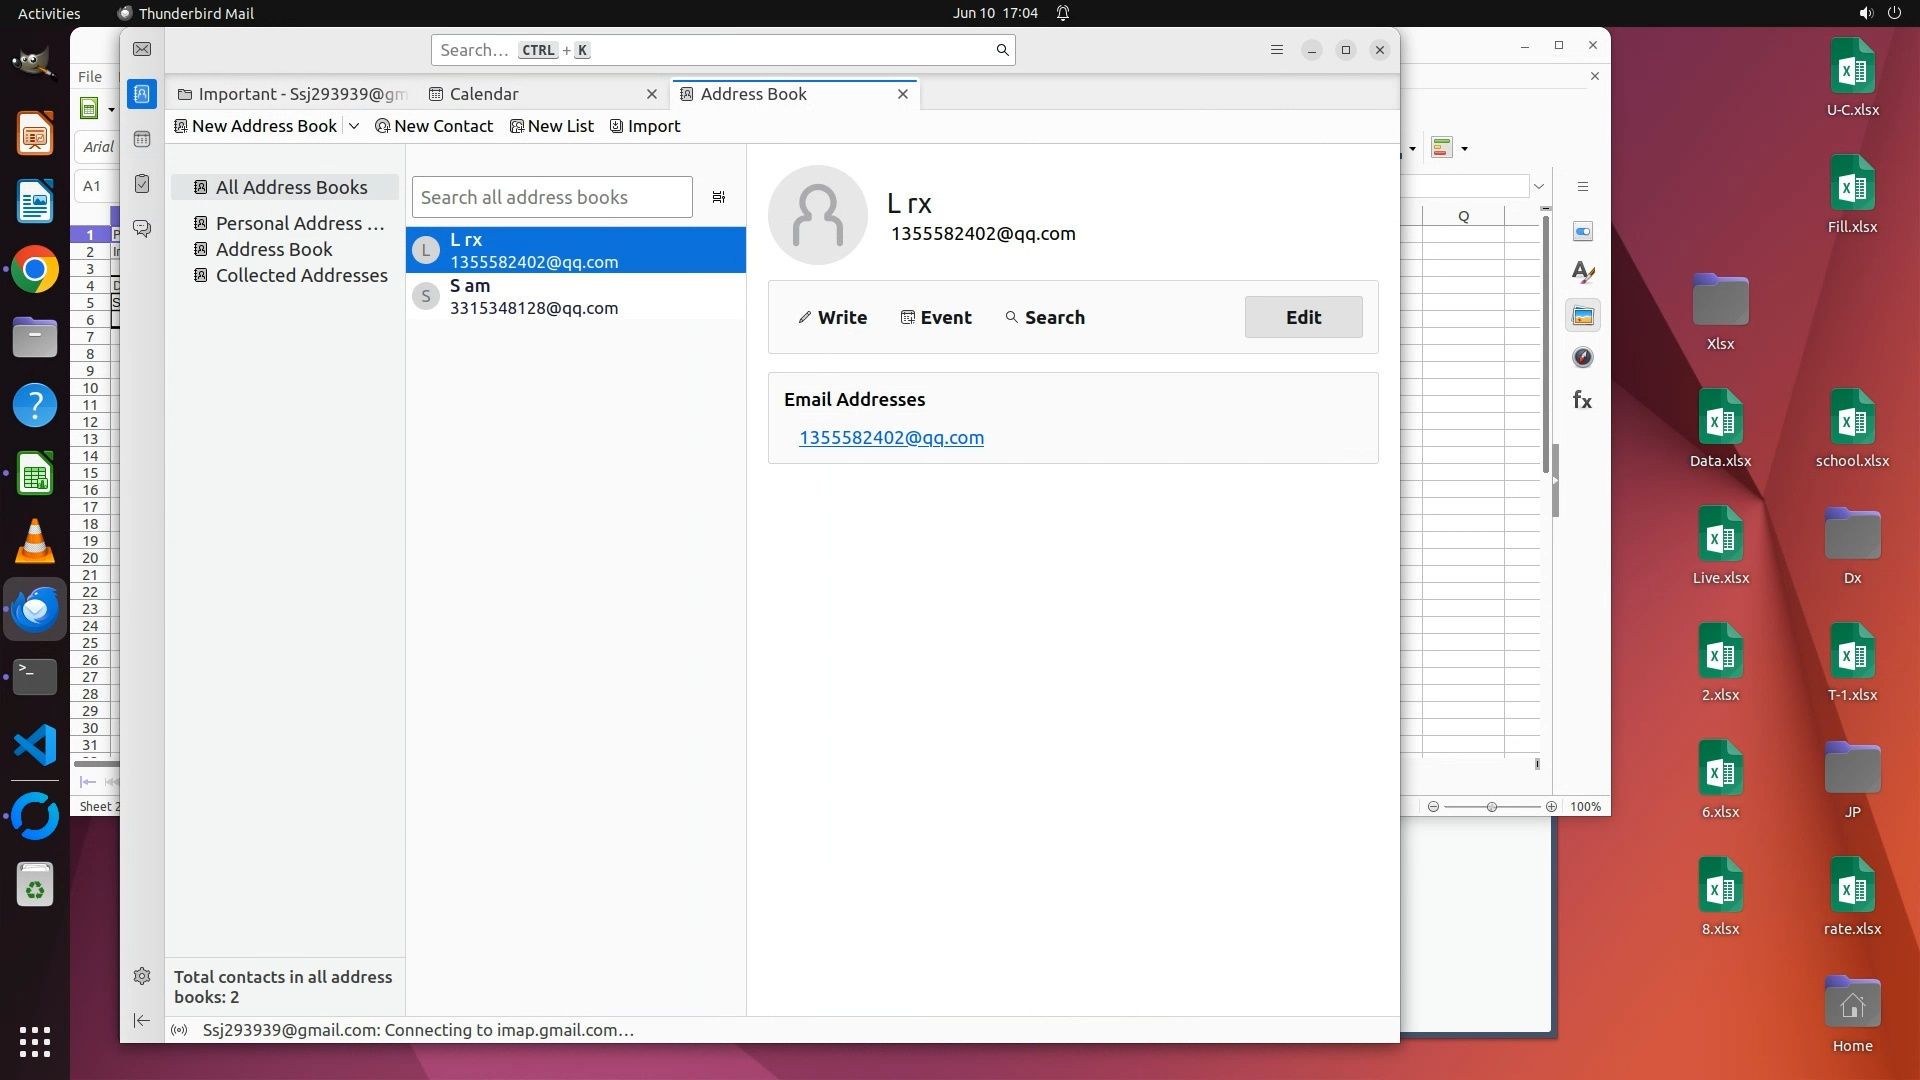Click the Edit contact button

point(1303,317)
